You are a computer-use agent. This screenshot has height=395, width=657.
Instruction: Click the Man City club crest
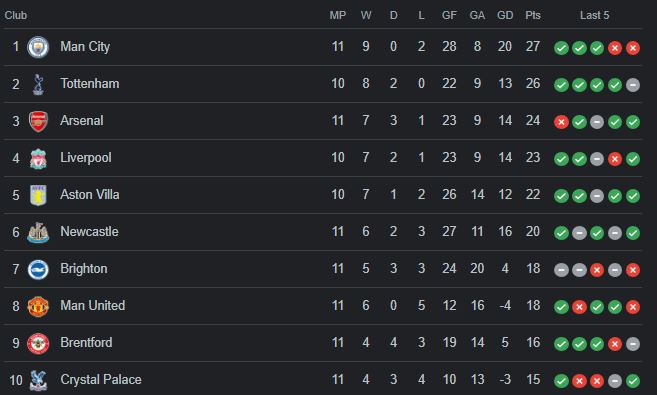[38, 47]
